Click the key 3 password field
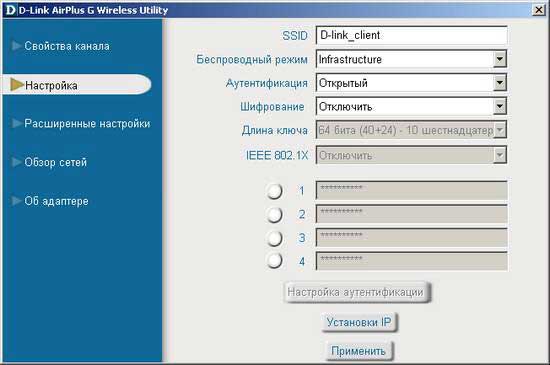The image size is (550, 365). tap(411, 237)
